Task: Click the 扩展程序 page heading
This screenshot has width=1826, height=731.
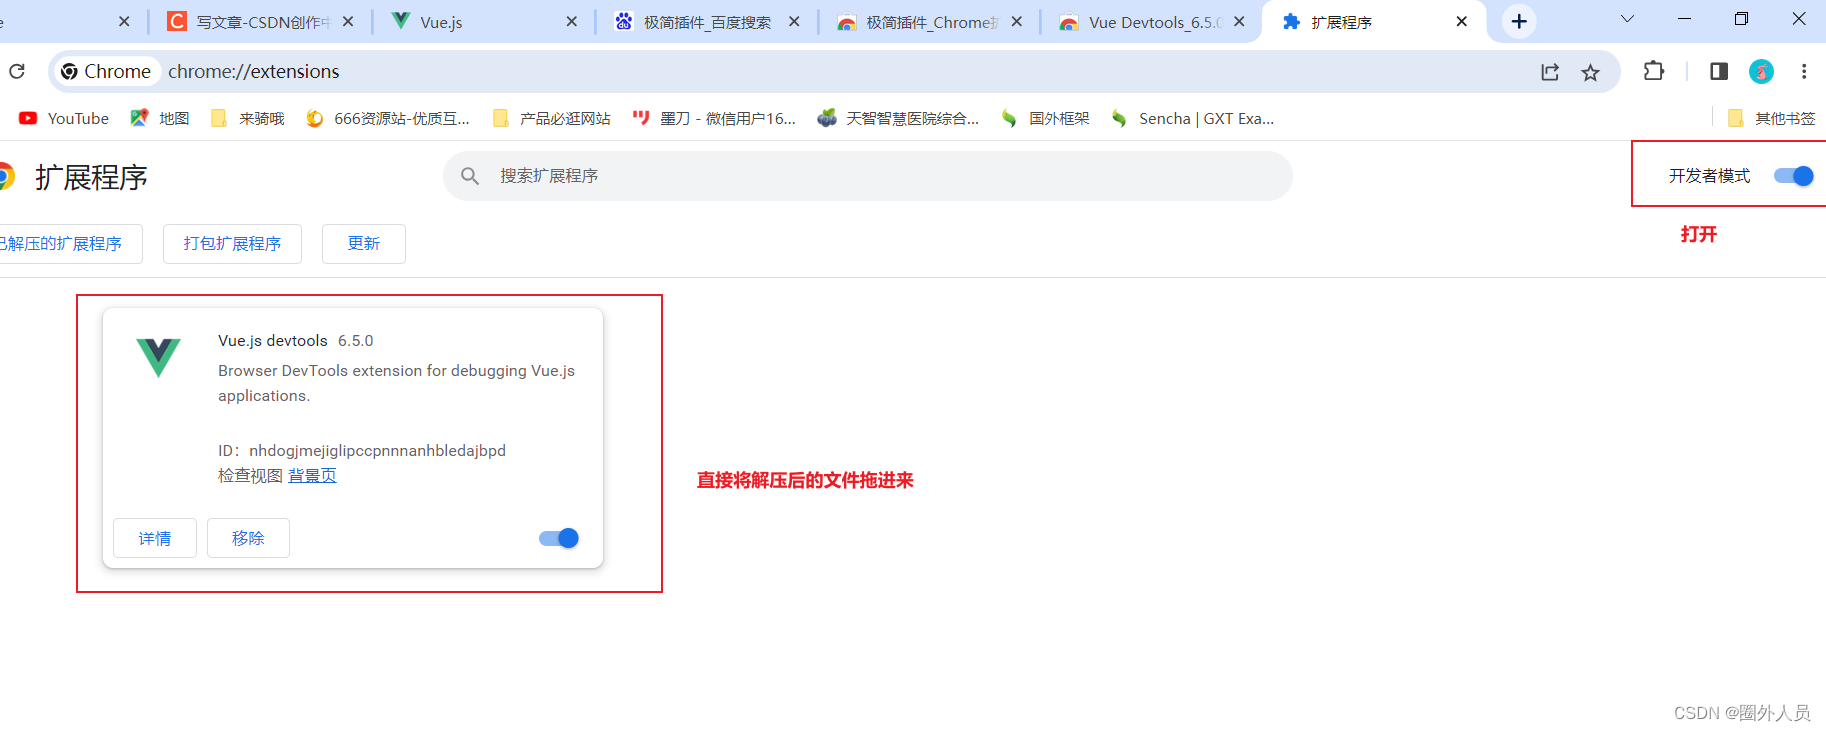Action: click(91, 177)
